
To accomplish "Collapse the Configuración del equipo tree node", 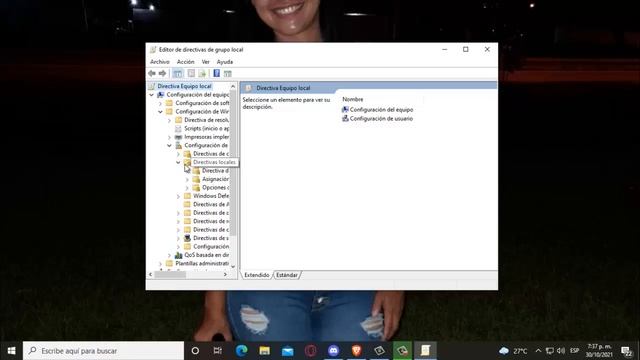I will click(x=151, y=95).
